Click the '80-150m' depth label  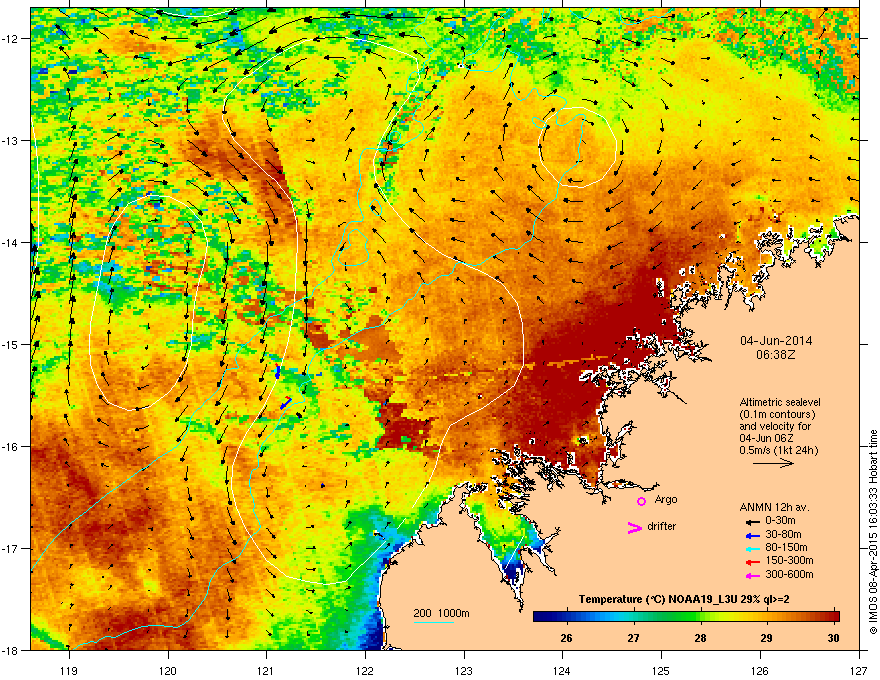(786, 547)
